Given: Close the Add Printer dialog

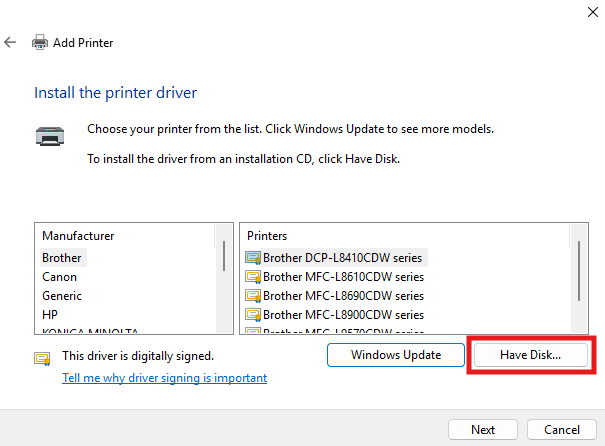Looking at the screenshot, I should point(593,12).
